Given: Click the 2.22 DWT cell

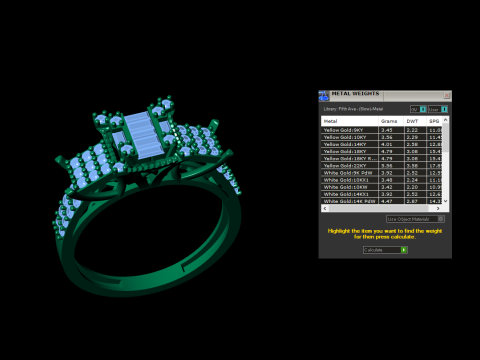Looking at the screenshot, I should [x=415, y=130].
